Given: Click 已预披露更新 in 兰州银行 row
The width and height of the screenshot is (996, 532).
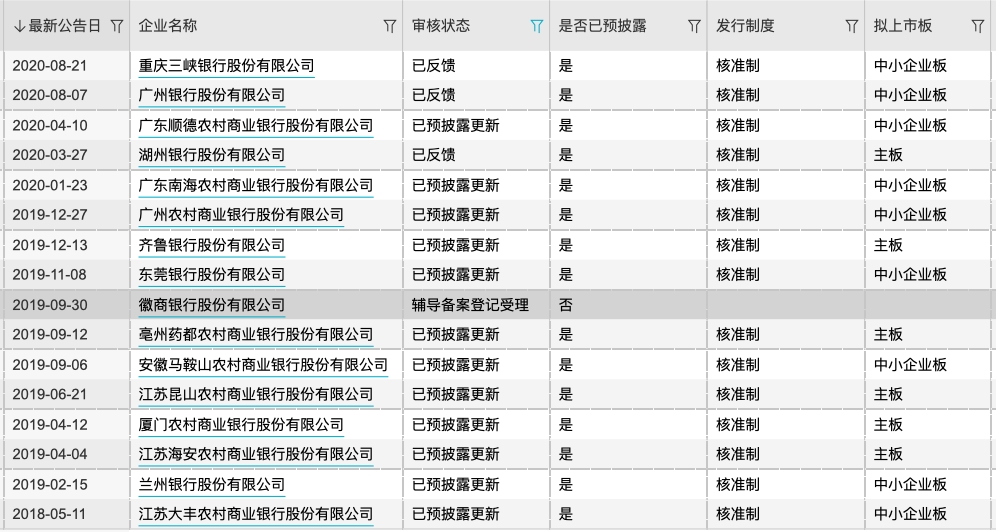Looking at the screenshot, I should tap(455, 485).
